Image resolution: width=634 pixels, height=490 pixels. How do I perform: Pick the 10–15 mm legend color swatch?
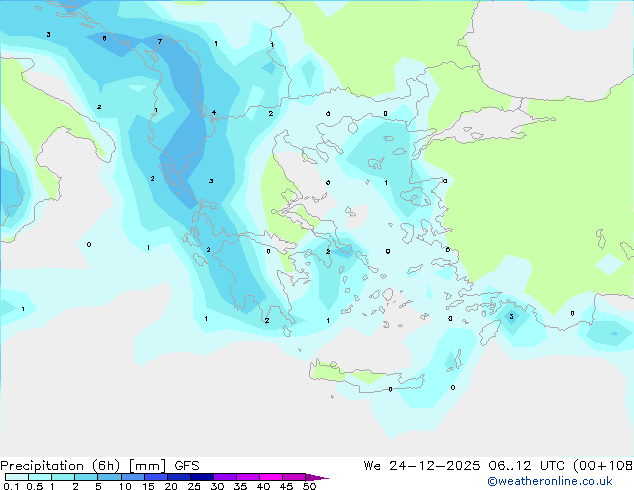pos(132,477)
